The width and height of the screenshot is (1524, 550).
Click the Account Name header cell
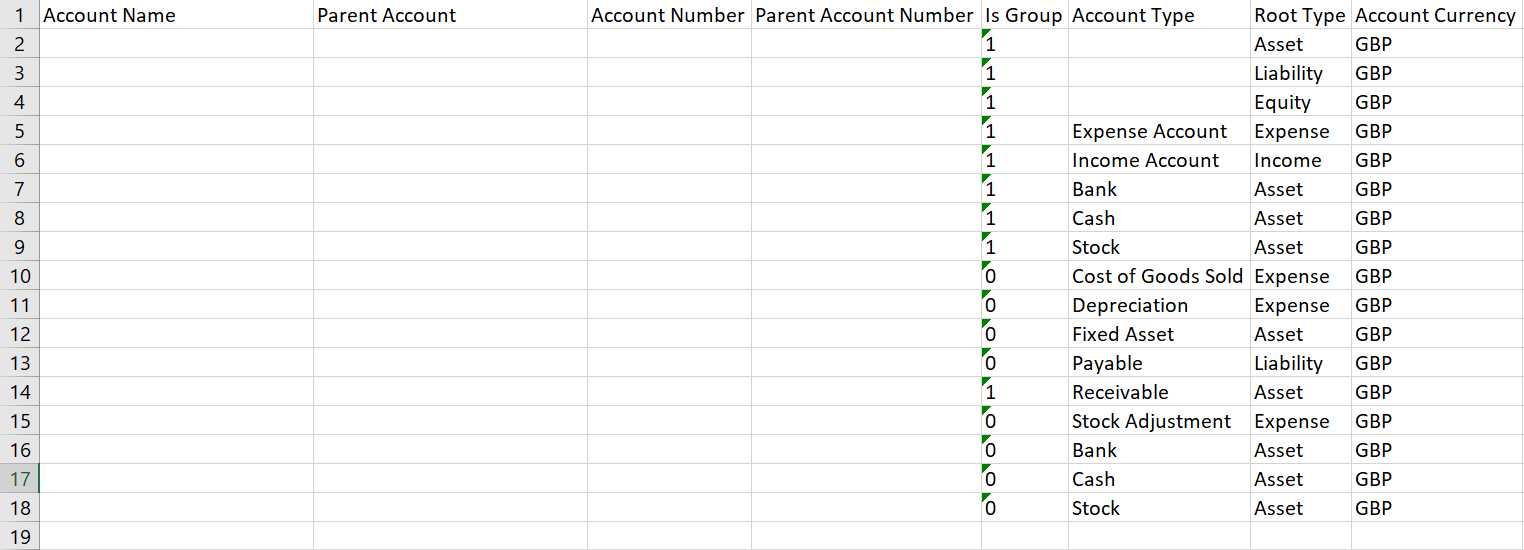pyautogui.click(x=110, y=15)
